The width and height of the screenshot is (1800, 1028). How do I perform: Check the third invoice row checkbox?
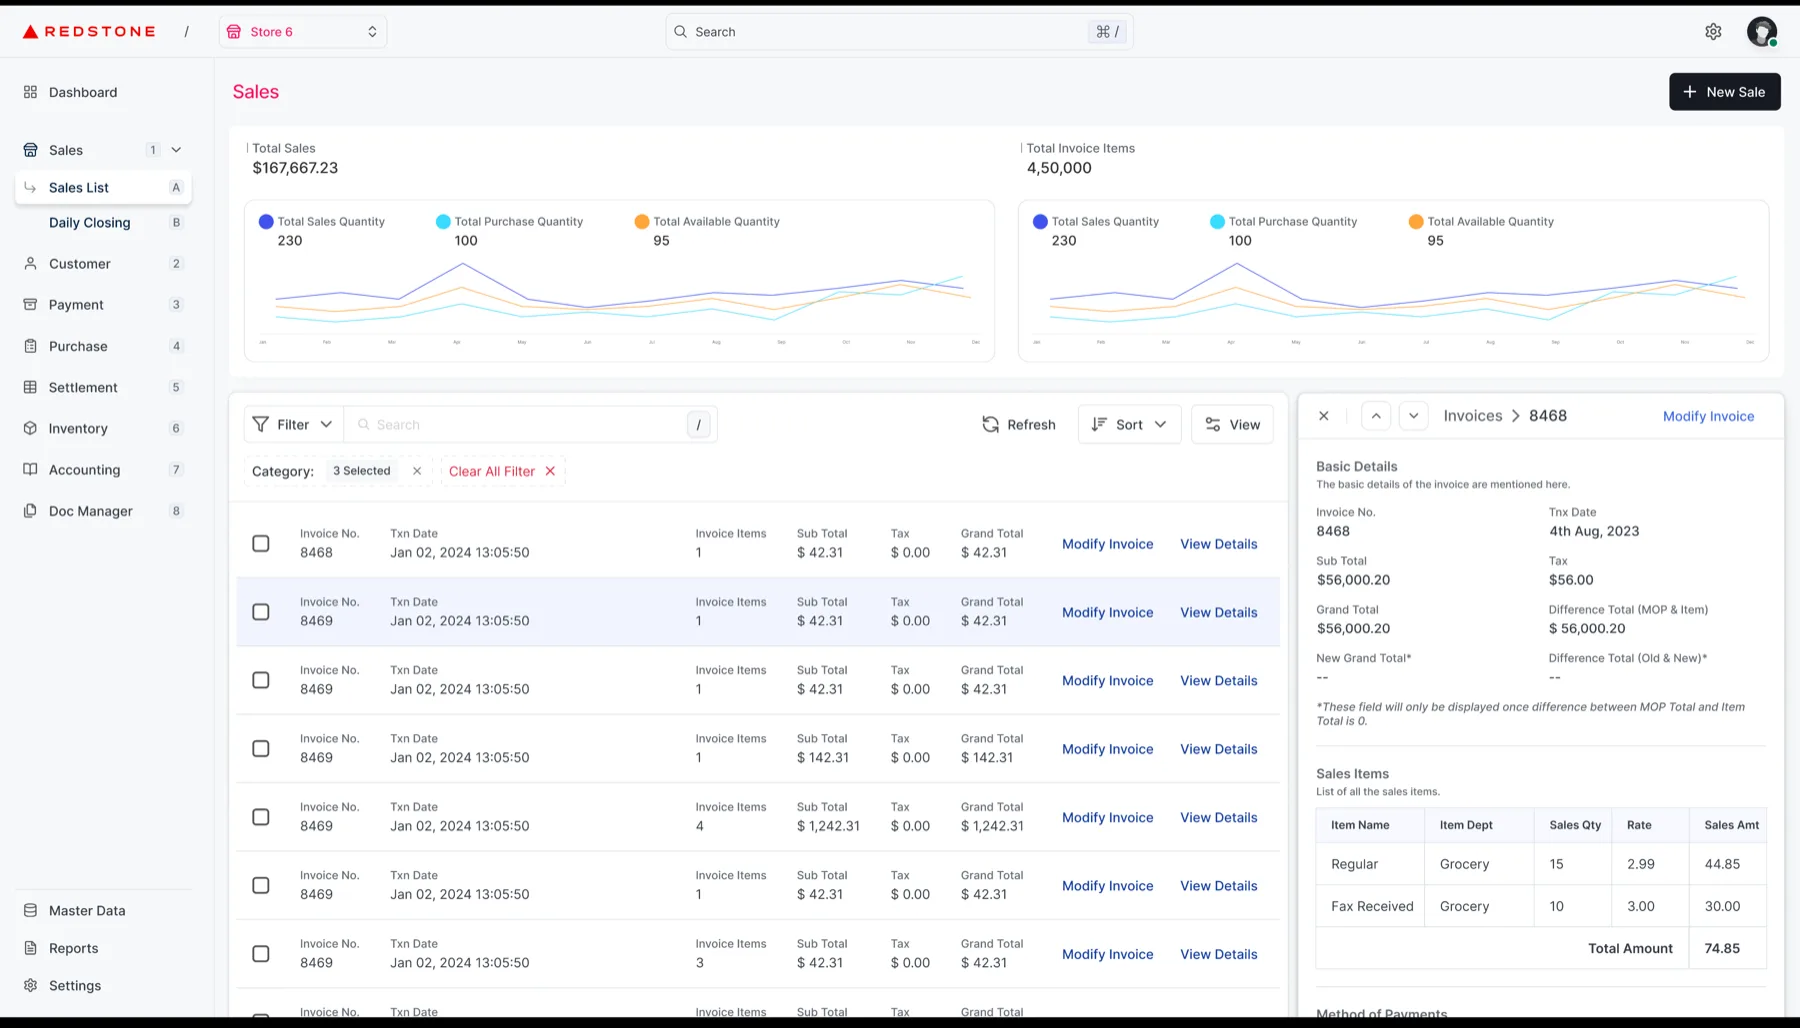(261, 680)
